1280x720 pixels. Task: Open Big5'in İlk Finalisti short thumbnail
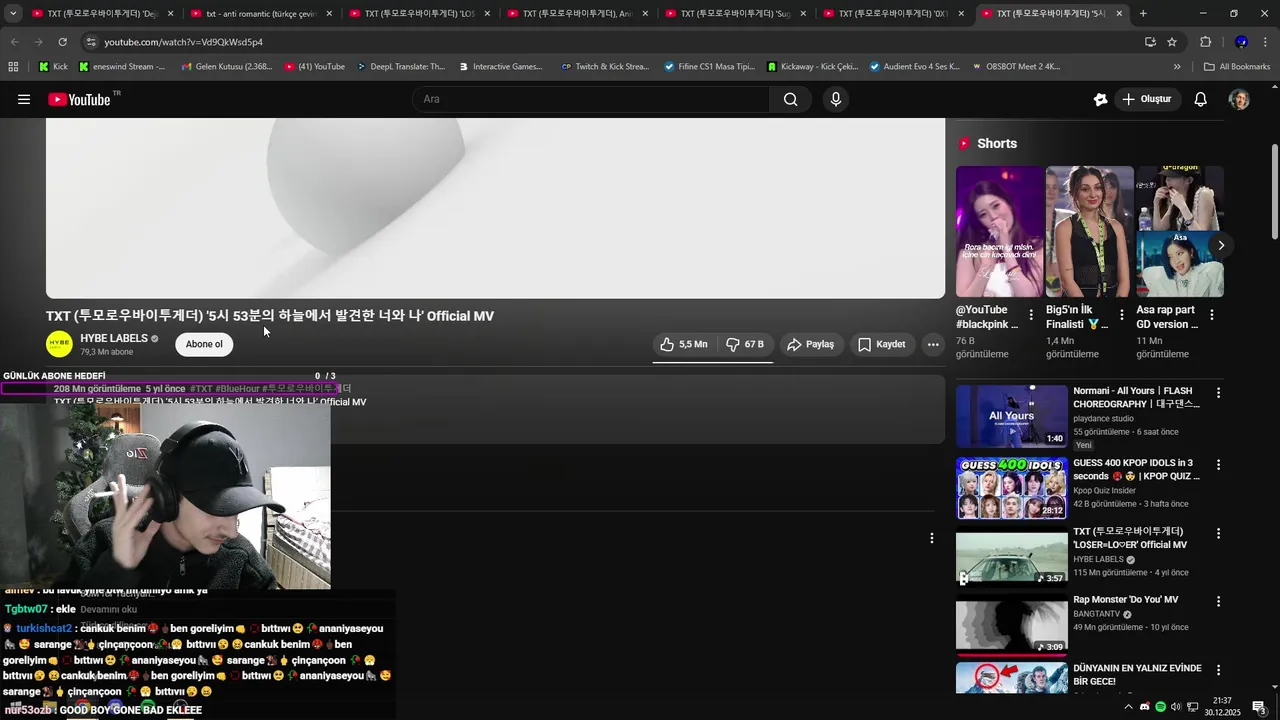pyautogui.click(x=1090, y=231)
